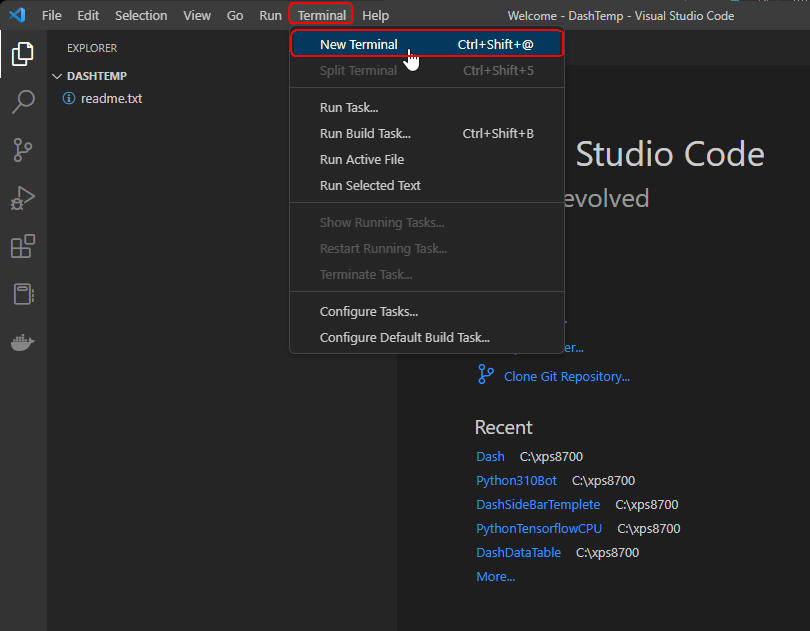Screen dimensions: 810x631
Task: Click the Welcome - DashTemp window title
Action: 621,16
